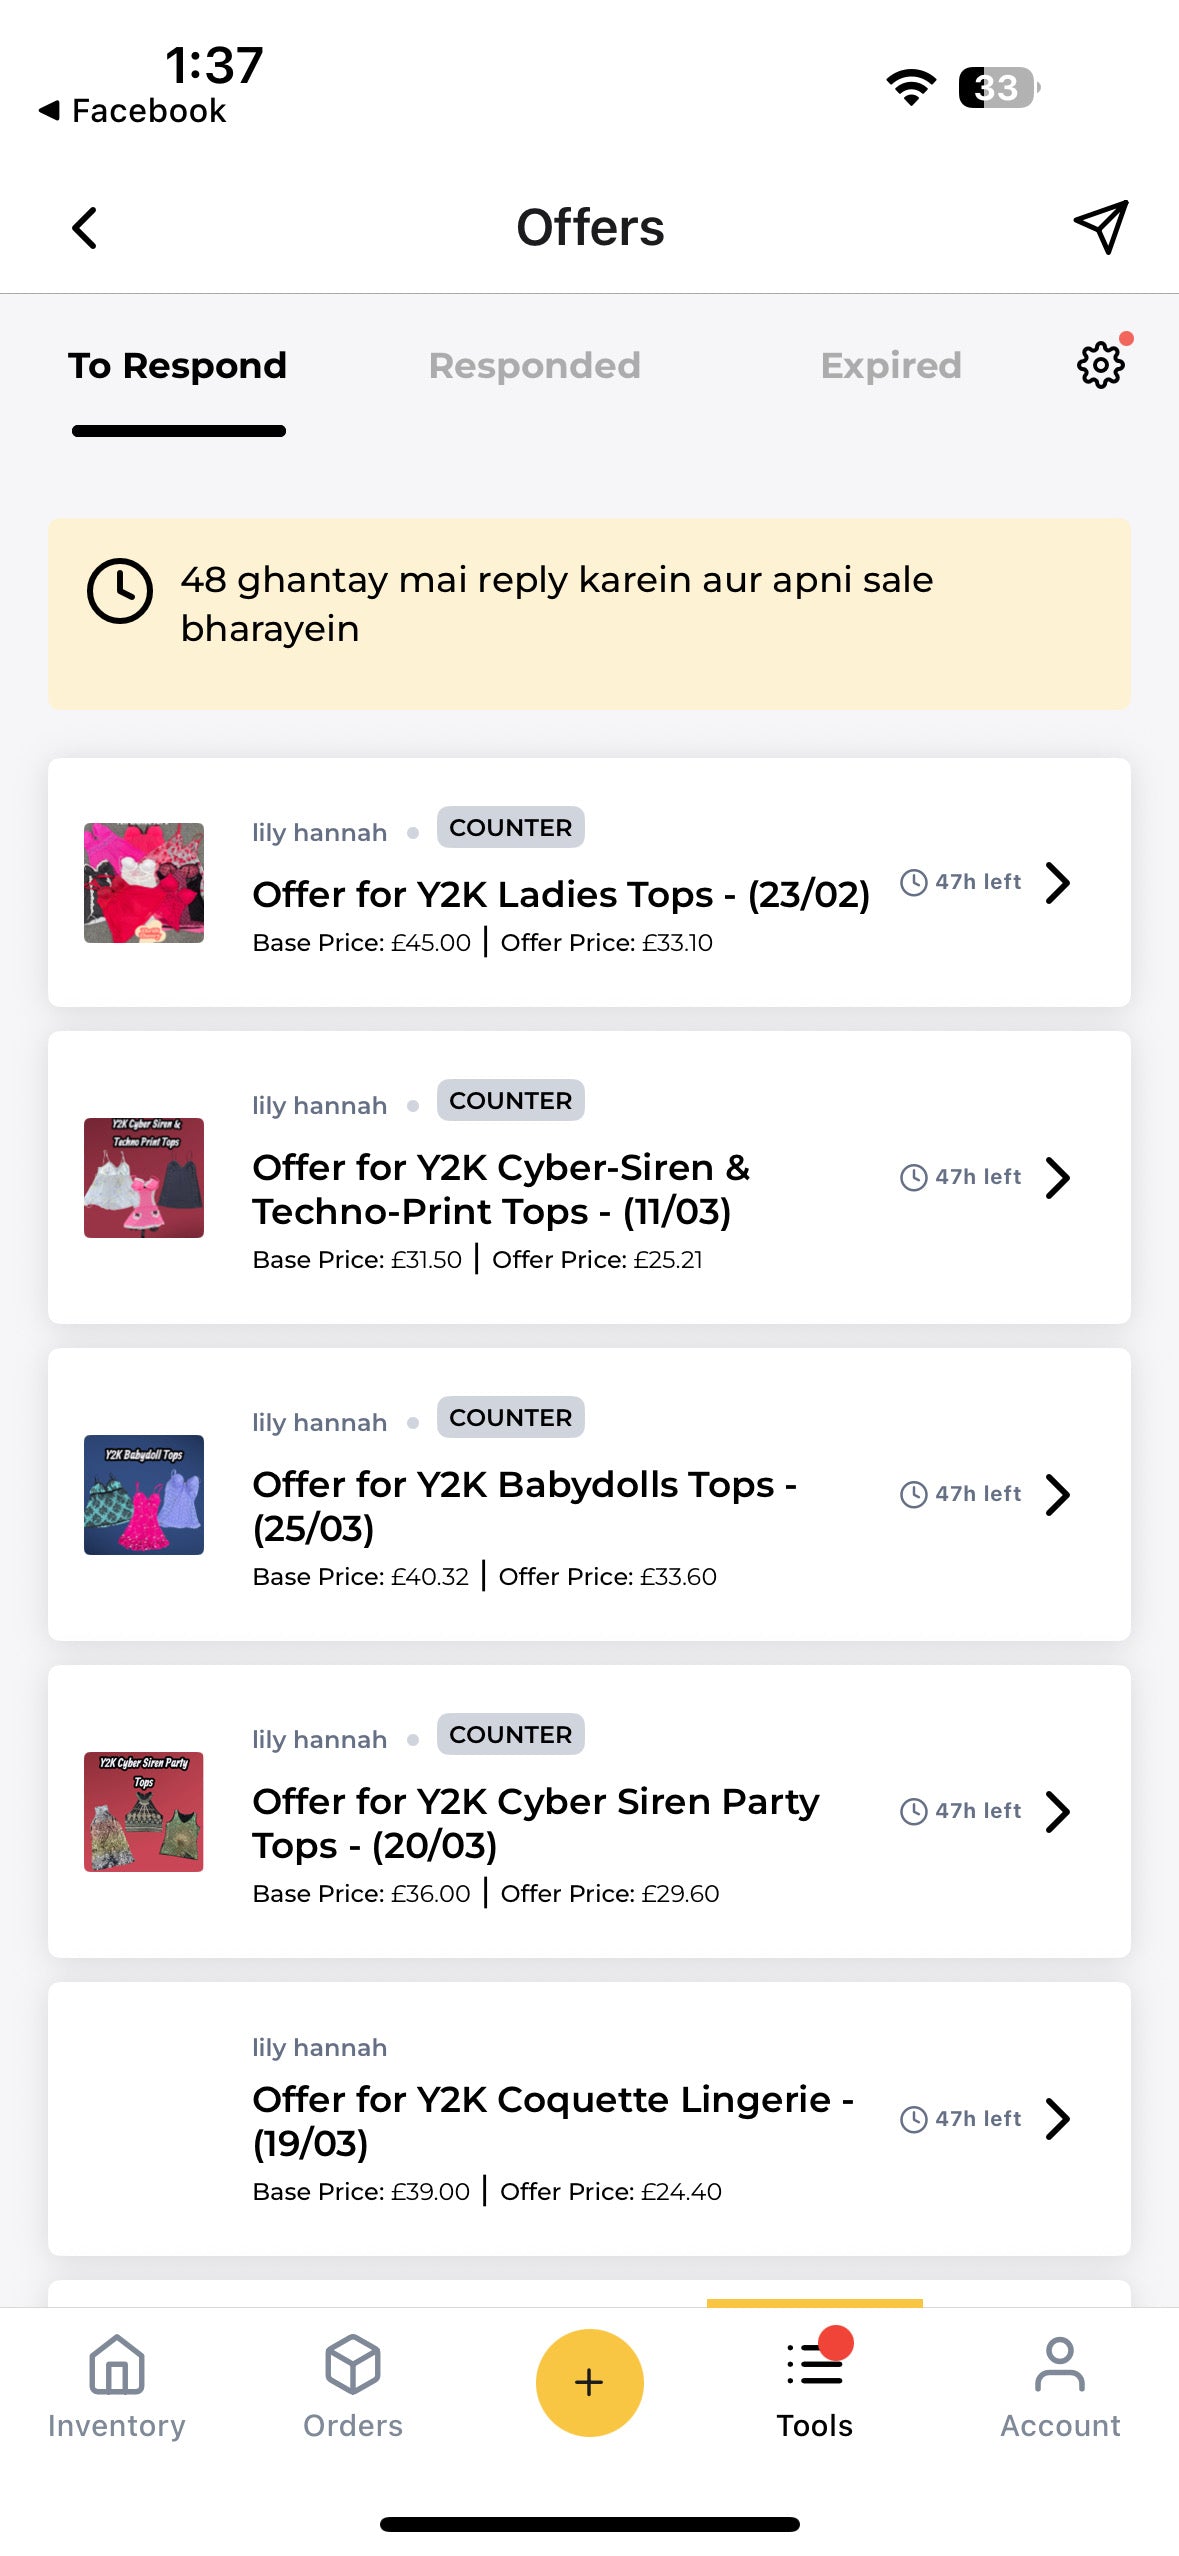Expand Y2K Ladies Tops offer chevron
Screen dimensions: 1179x2556
click(x=1058, y=882)
